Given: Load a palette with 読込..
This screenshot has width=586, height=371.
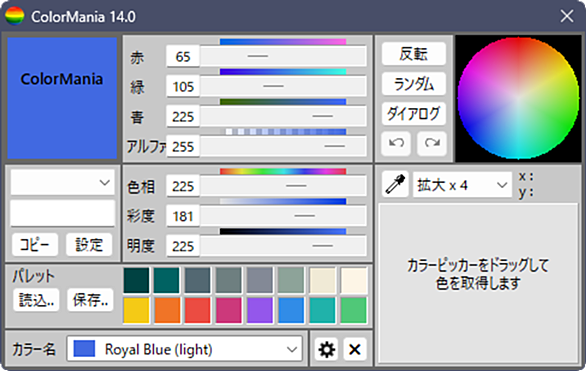Looking at the screenshot, I should click(36, 300).
